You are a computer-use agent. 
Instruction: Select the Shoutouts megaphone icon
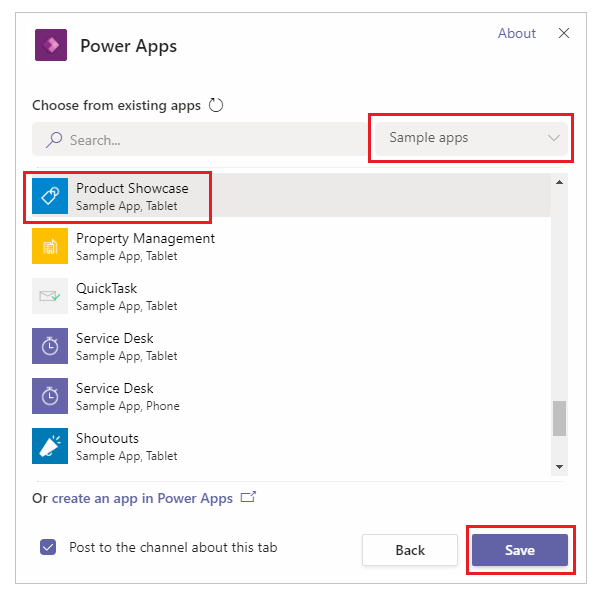coord(50,446)
